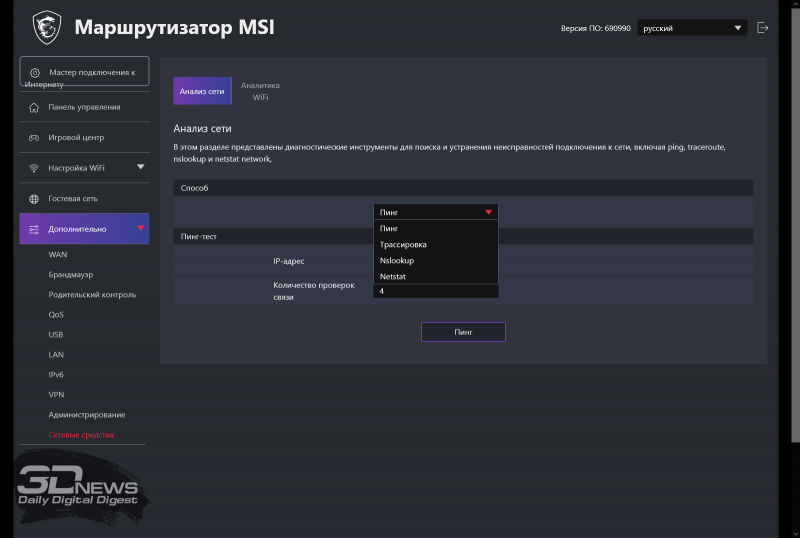Viewport: 800px width, 538px height.
Task: Open LAN submenu item
Action: (56, 354)
